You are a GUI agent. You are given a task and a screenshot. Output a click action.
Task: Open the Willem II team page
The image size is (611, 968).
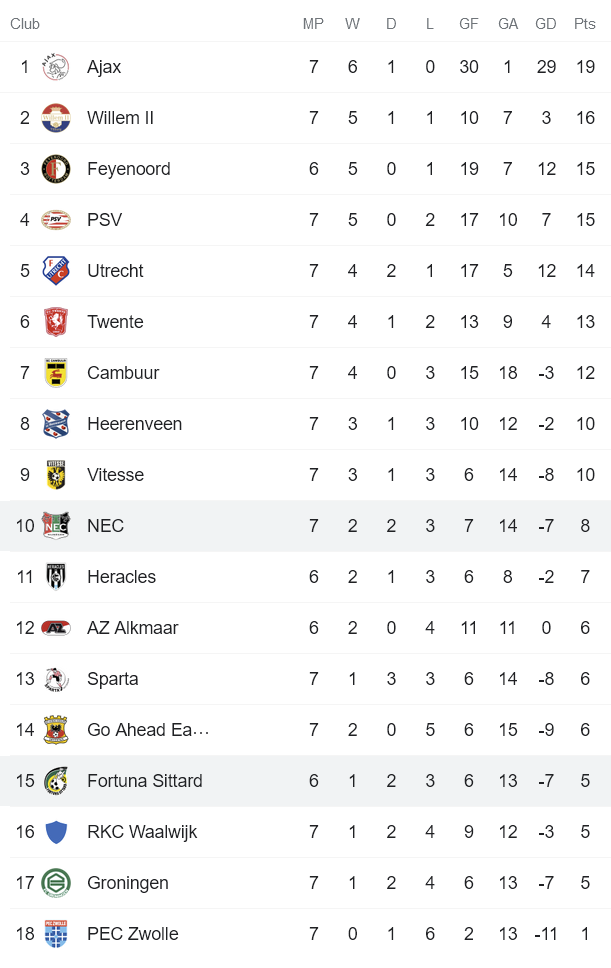click(x=120, y=118)
